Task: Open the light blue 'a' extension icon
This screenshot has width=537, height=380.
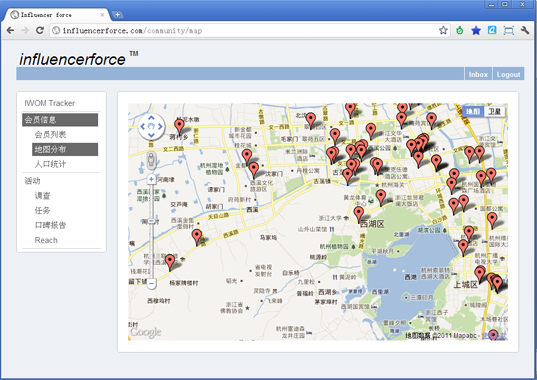Action: pos(492,30)
